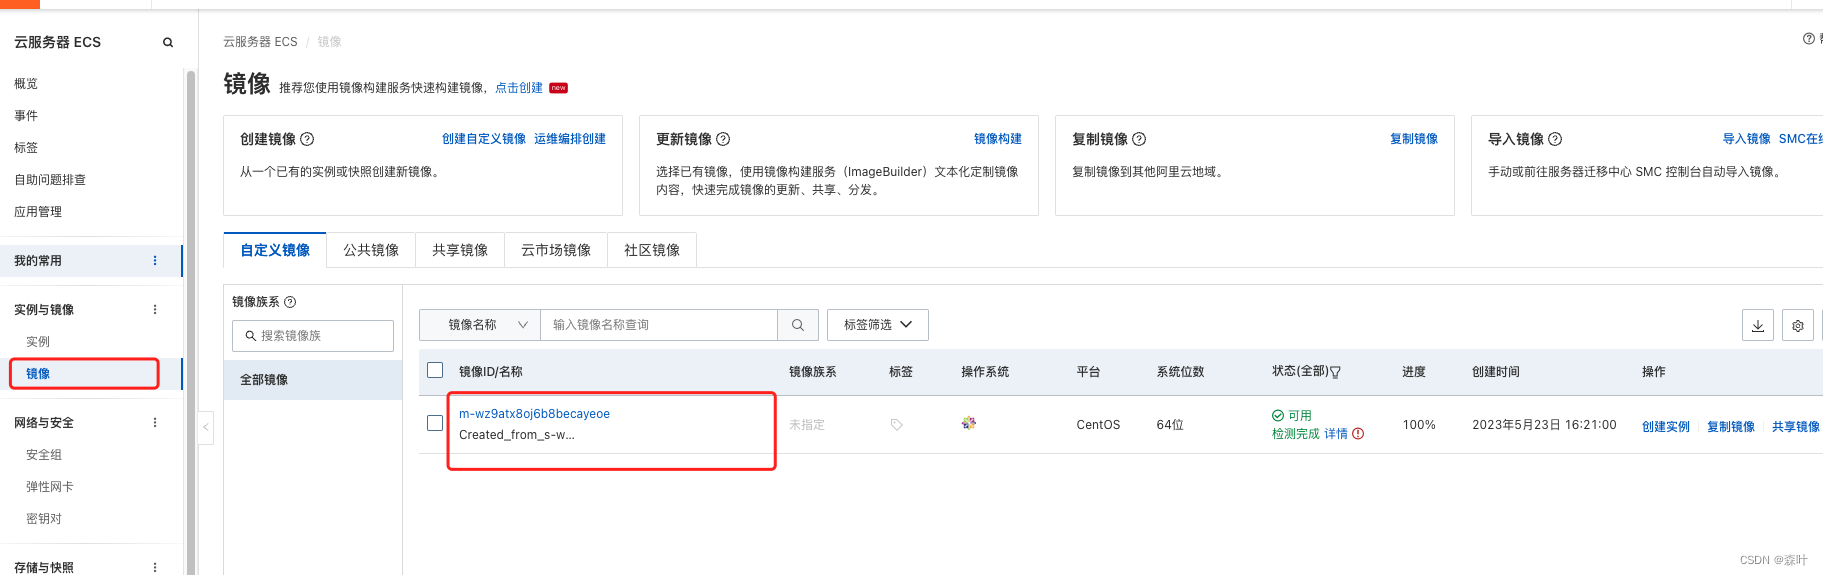The height and width of the screenshot is (575, 1823).
Task: Click the 复制镜像 link in the card header
Action: tap(1414, 139)
